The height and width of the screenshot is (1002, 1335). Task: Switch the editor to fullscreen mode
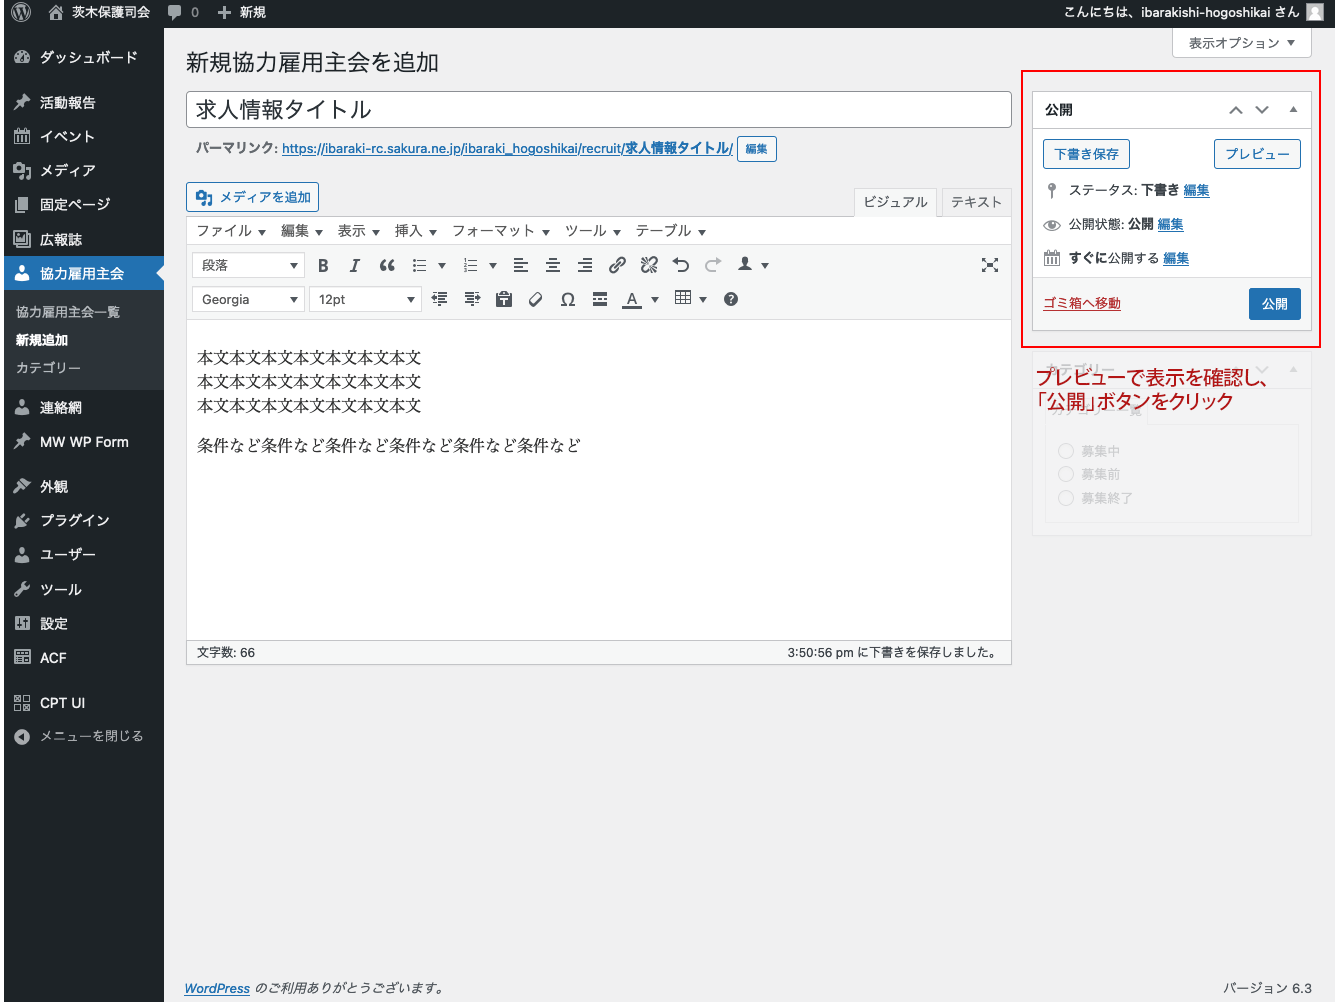pos(989,264)
